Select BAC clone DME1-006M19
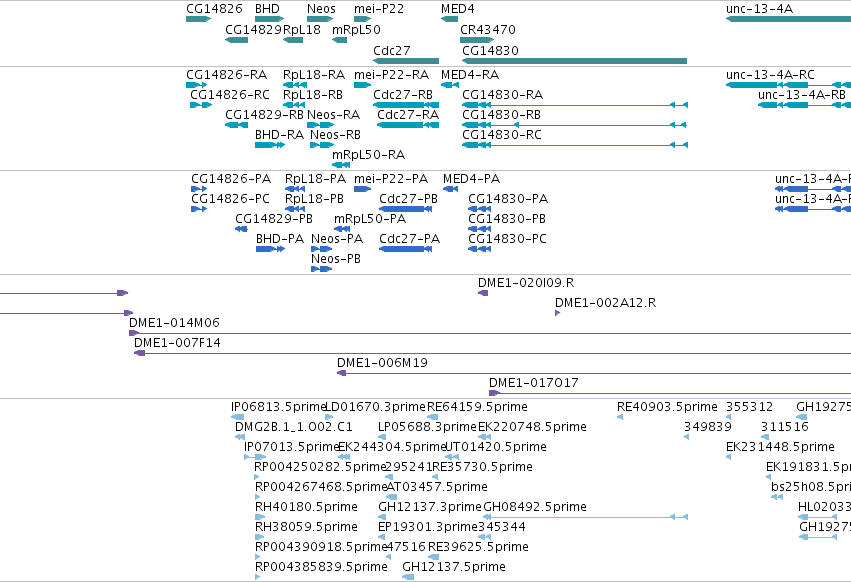The image size is (851, 582). (x=594, y=374)
